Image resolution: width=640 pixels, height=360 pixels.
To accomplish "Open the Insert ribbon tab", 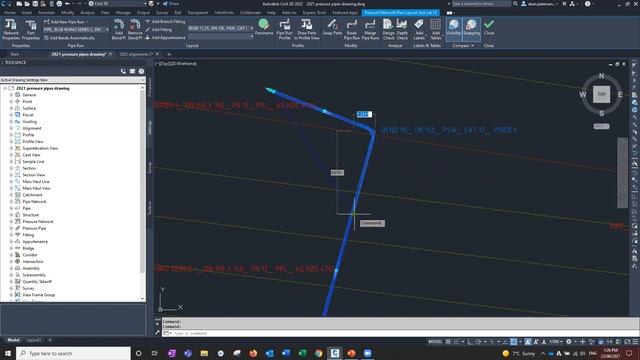I will 27,13.
